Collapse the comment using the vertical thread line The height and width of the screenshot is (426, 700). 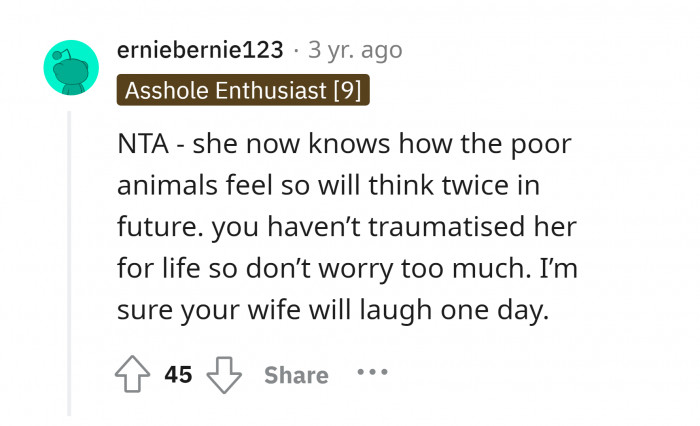(x=69, y=260)
